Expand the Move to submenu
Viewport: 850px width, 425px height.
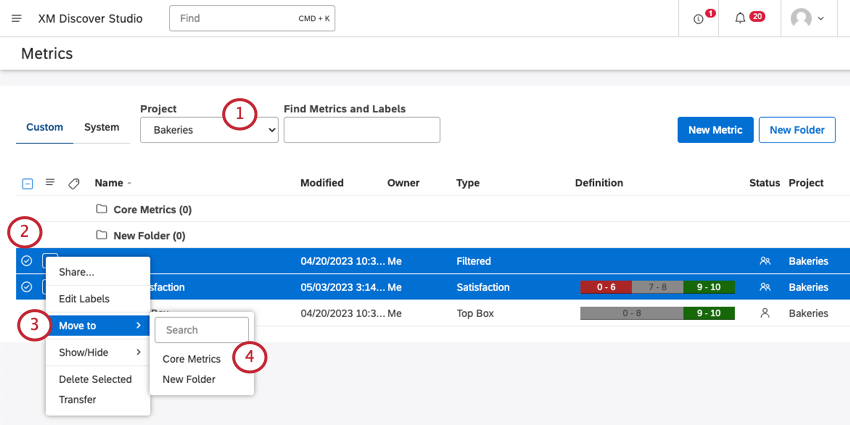(x=97, y=326)
